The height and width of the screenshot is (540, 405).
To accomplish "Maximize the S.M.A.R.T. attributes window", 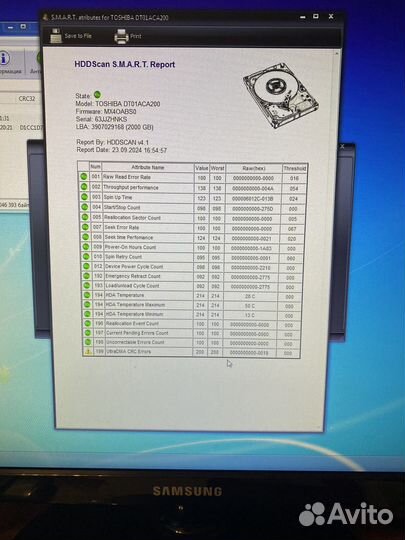I will (315, 16).
